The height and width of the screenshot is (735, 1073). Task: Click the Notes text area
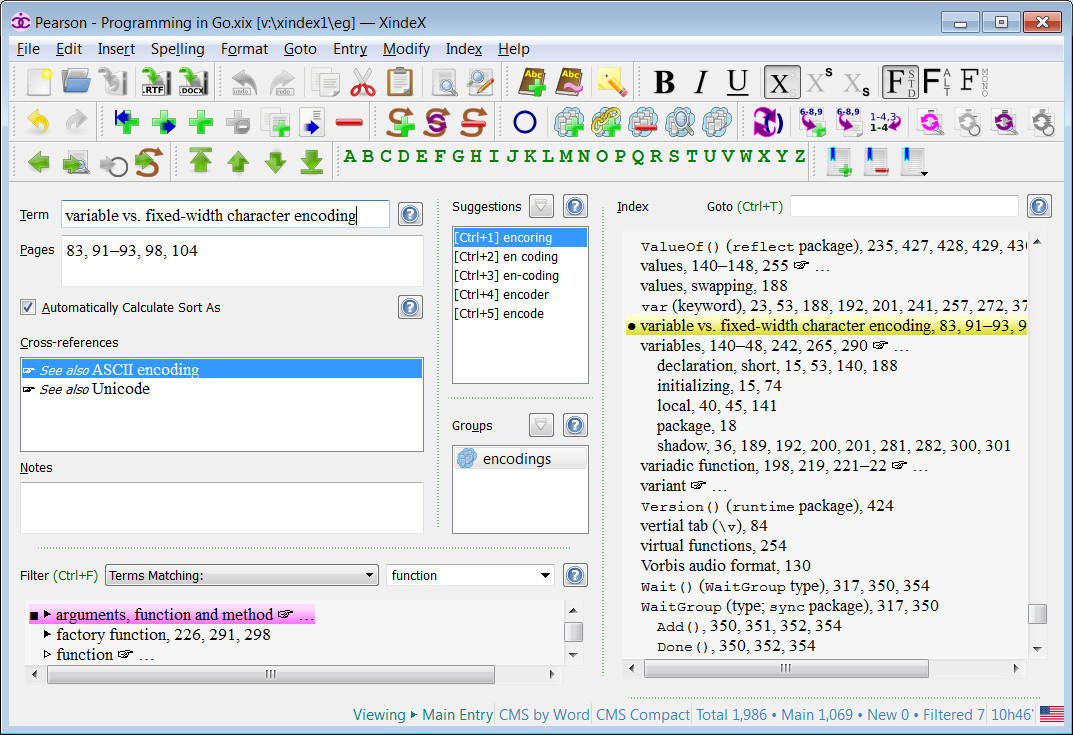pos(222,508)
